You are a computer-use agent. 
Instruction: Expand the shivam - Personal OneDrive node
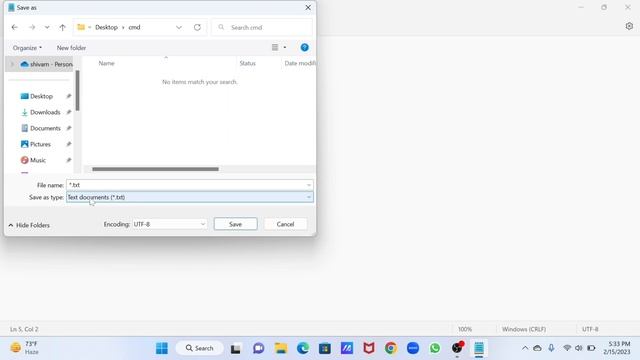click(x=12, y=64)
